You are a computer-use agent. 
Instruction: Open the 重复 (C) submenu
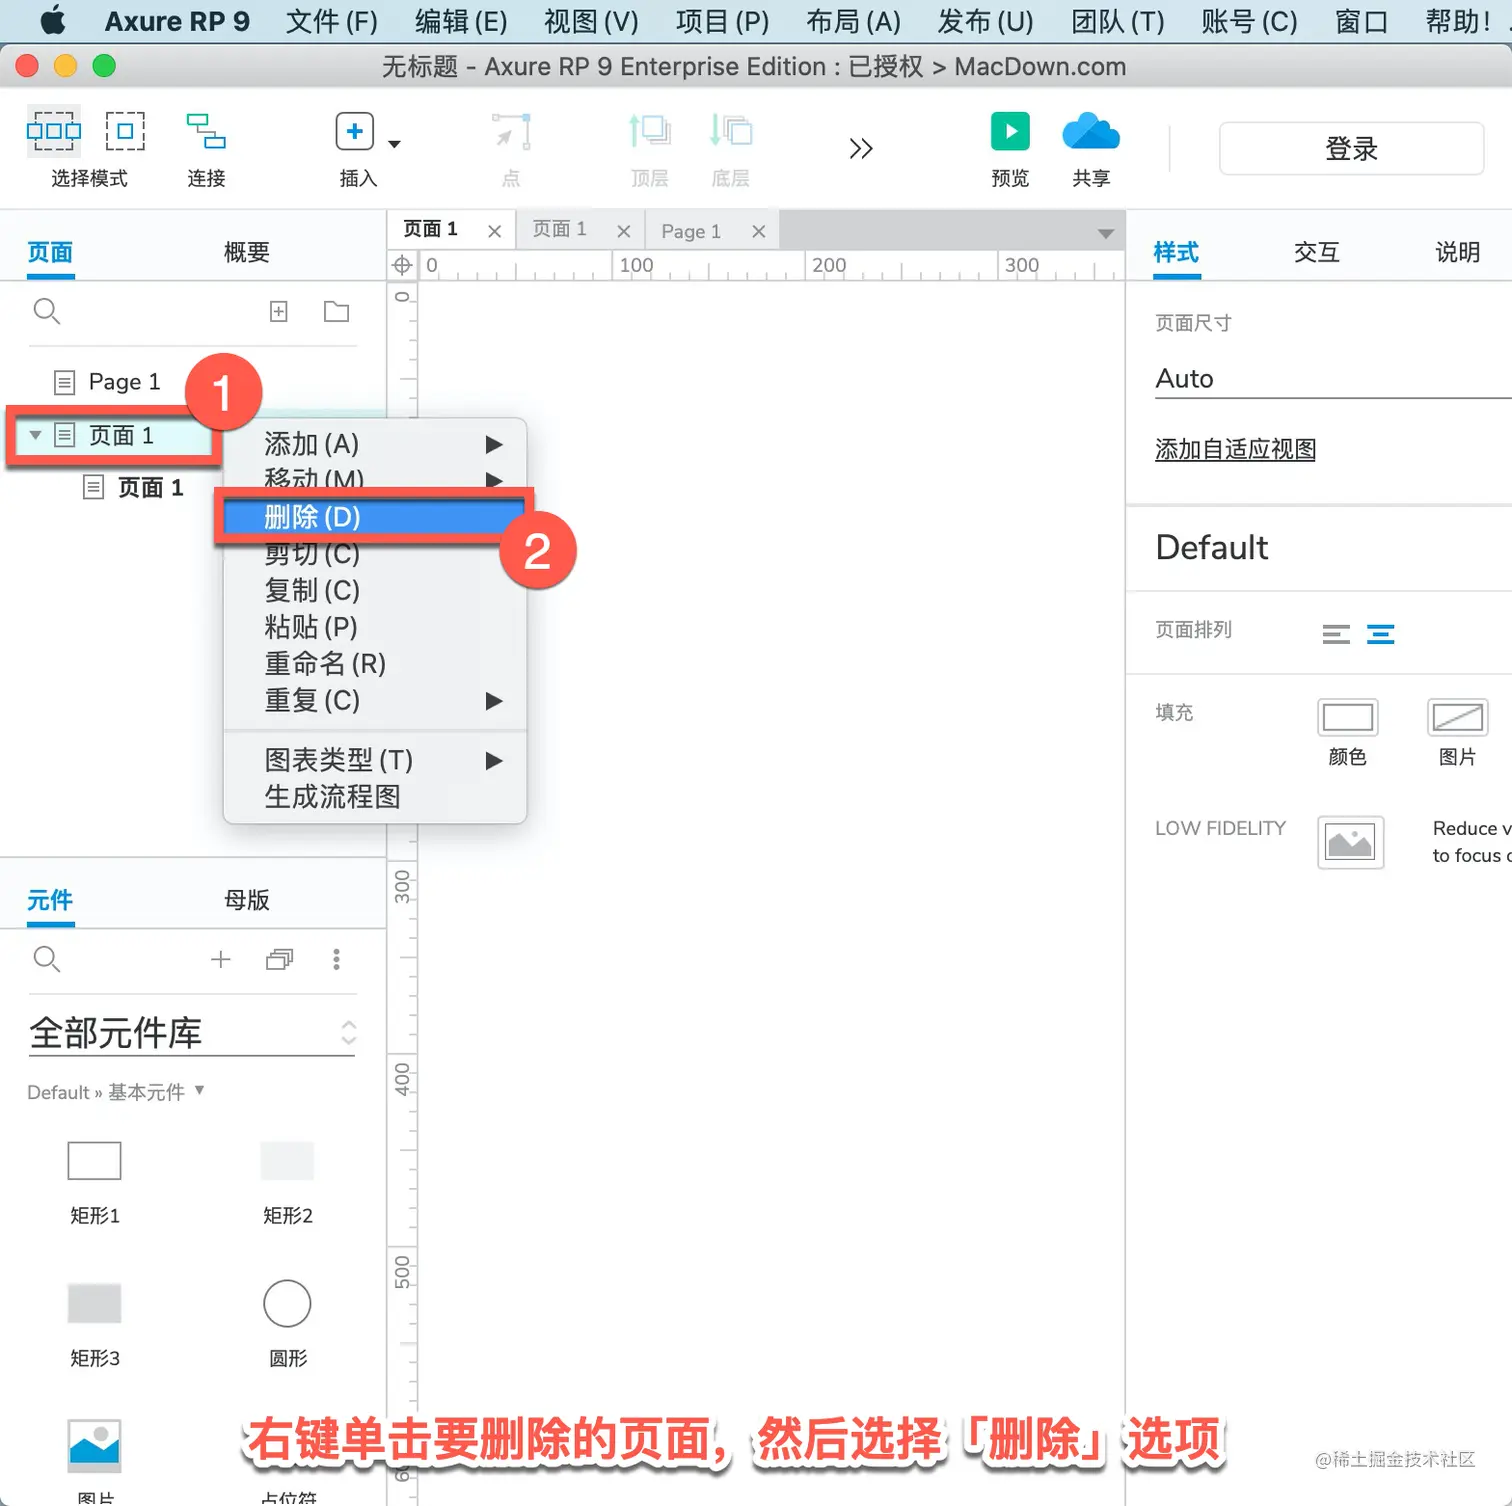(375, 700)
